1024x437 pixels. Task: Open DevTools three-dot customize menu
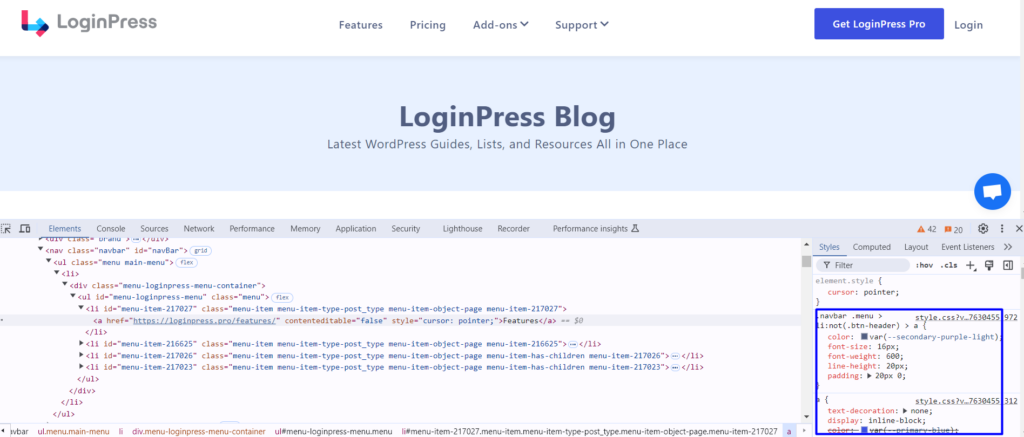pos(1002,229)
